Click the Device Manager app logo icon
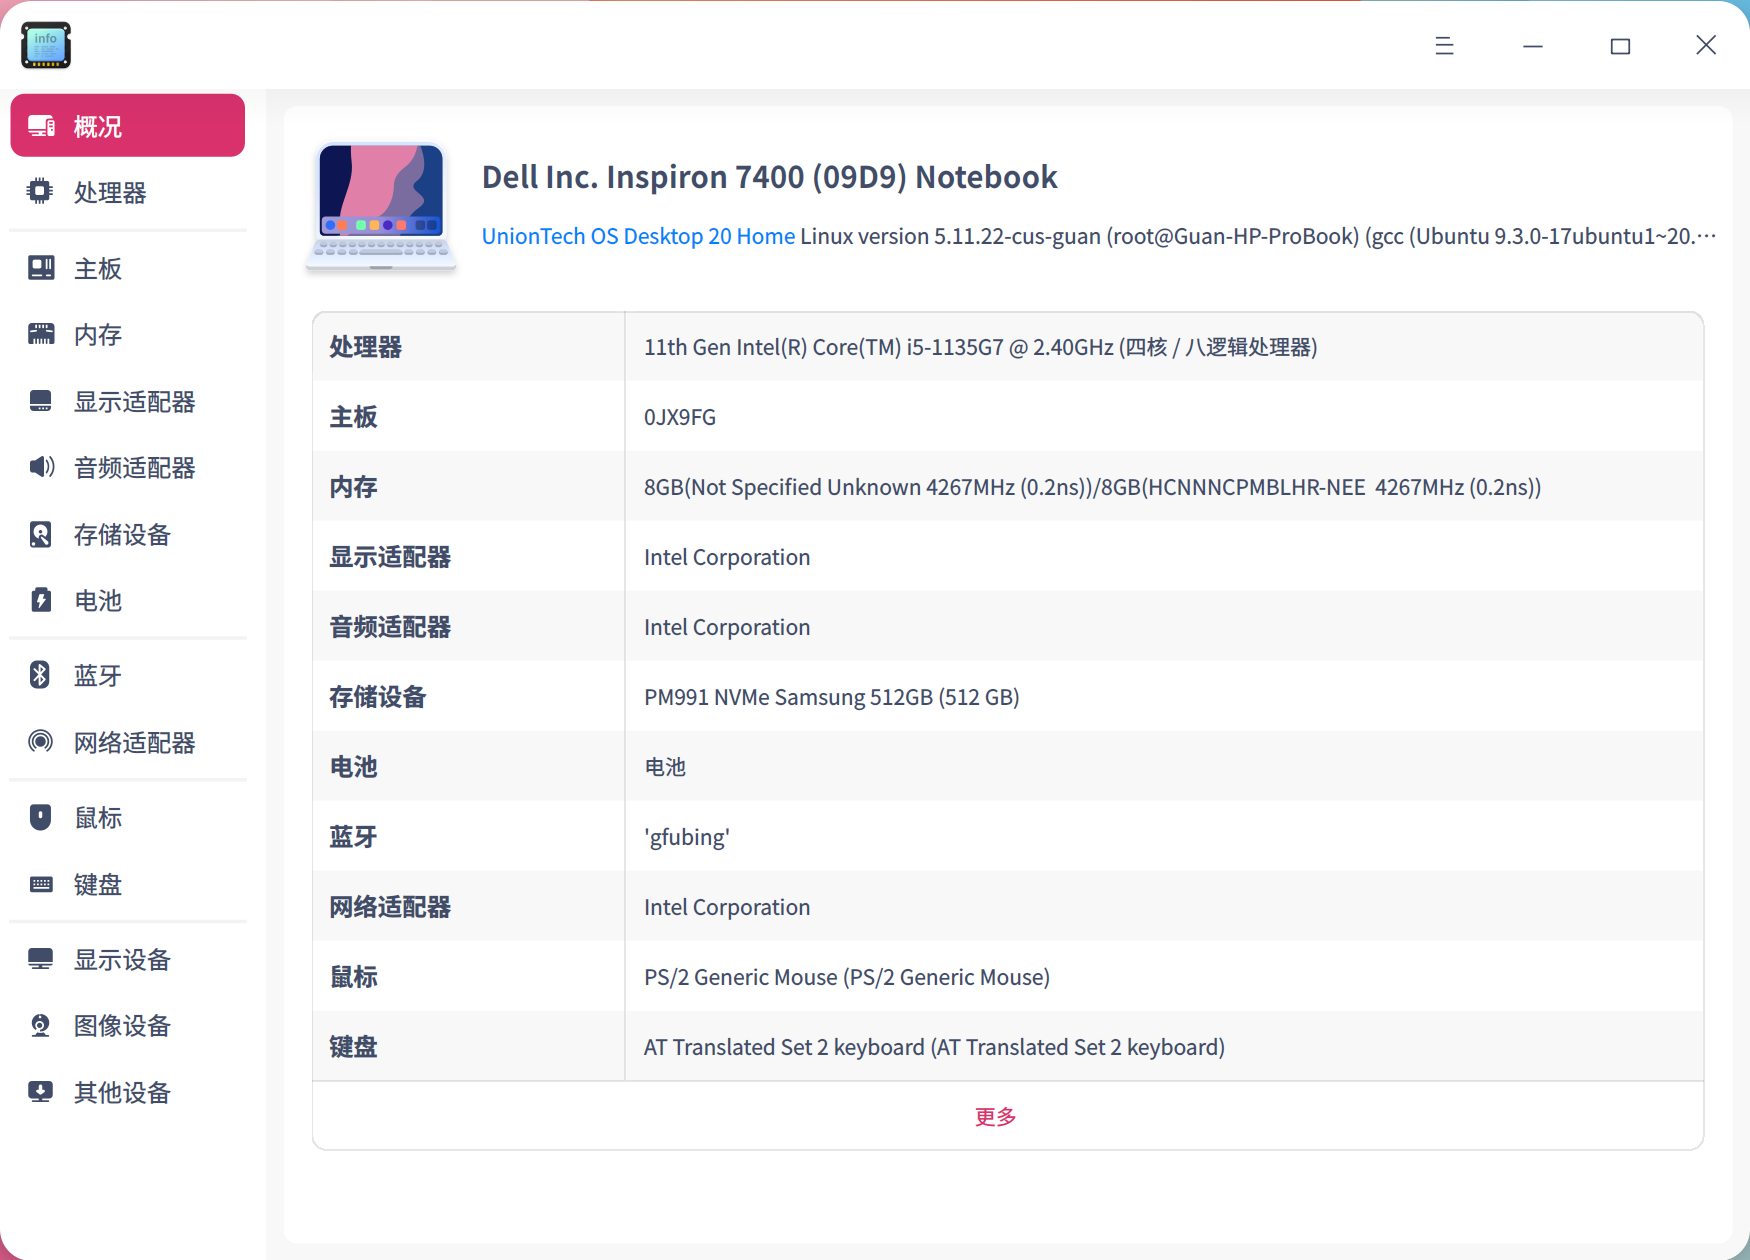Screen dimensions: 1750x1260 click(x=46, y=45)
